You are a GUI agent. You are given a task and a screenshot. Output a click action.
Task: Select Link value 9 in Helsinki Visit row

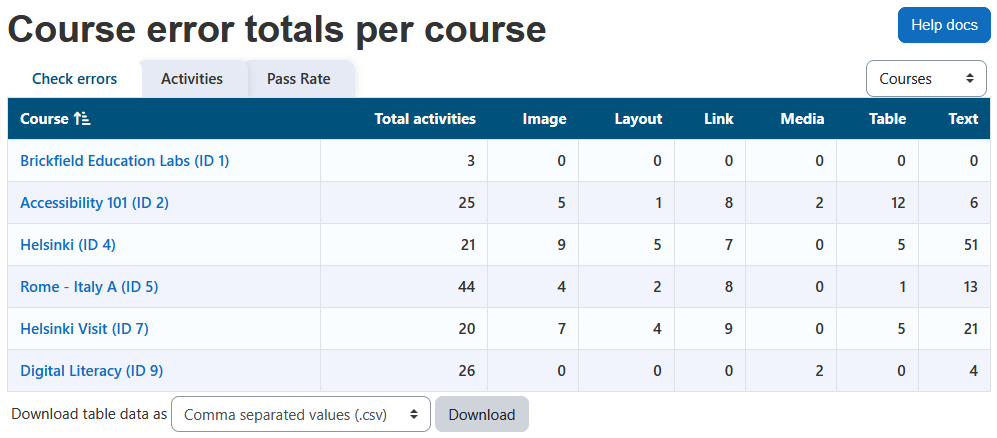click(x=729, y=329)
